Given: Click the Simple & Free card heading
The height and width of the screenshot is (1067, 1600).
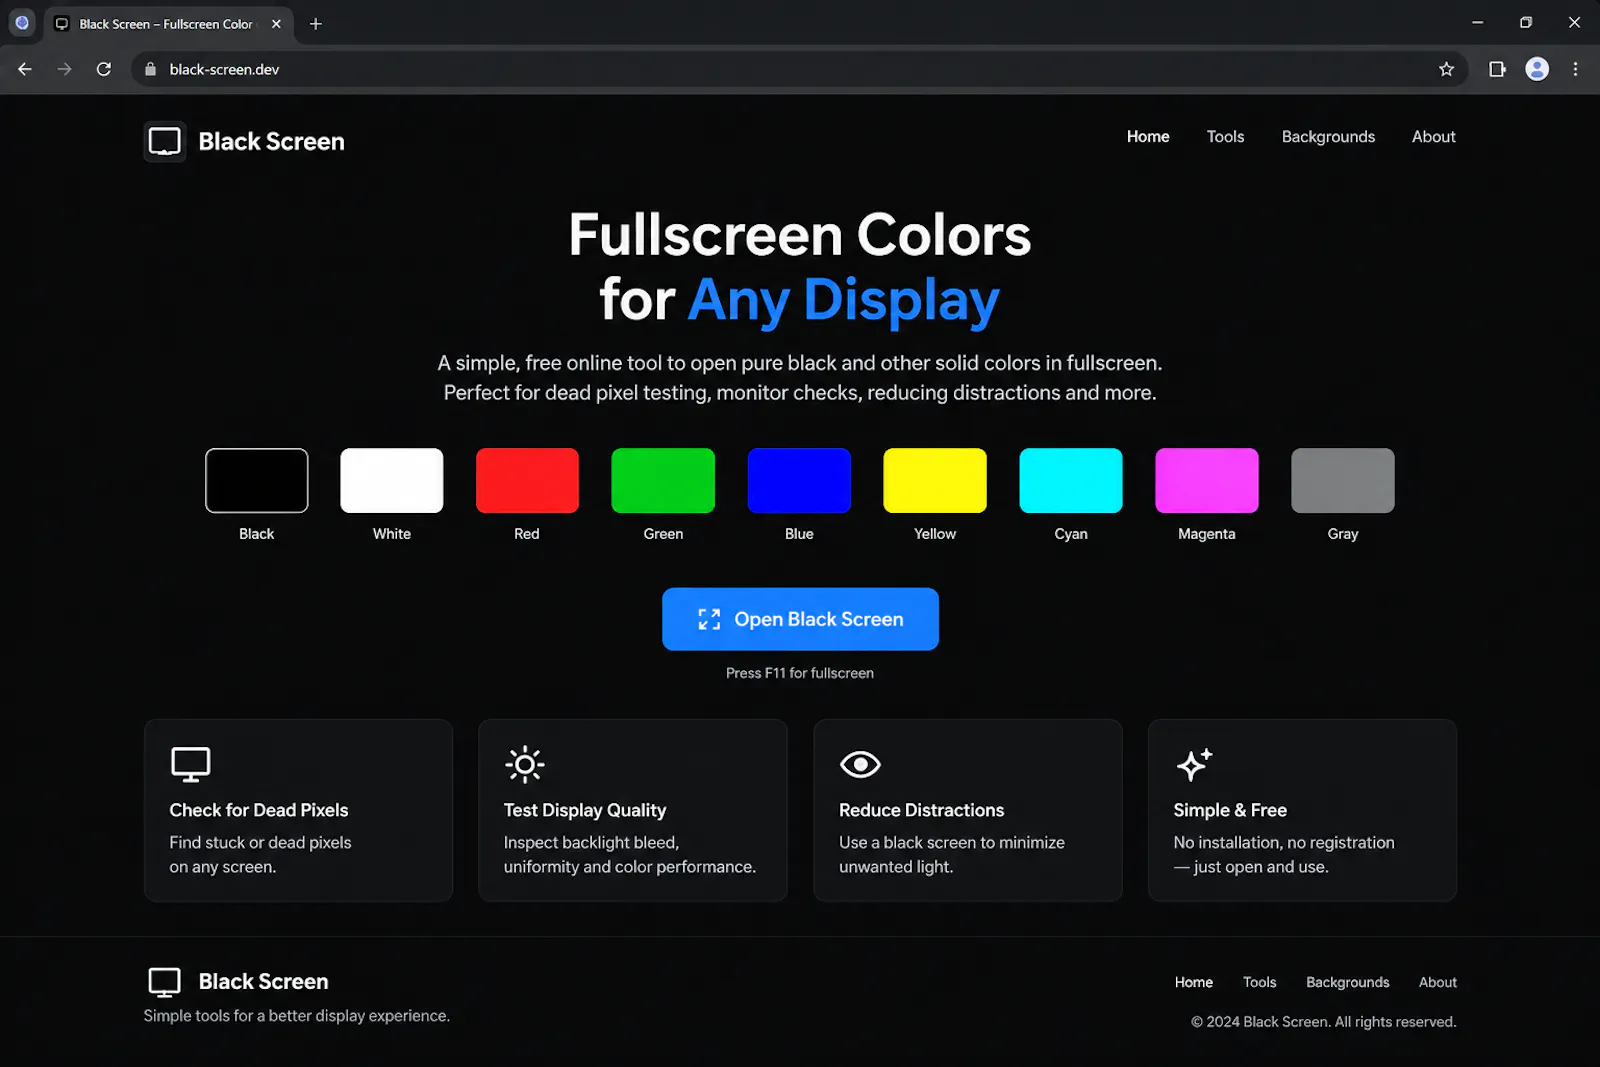Looking at the screenshot, I should pos(1230,810).
